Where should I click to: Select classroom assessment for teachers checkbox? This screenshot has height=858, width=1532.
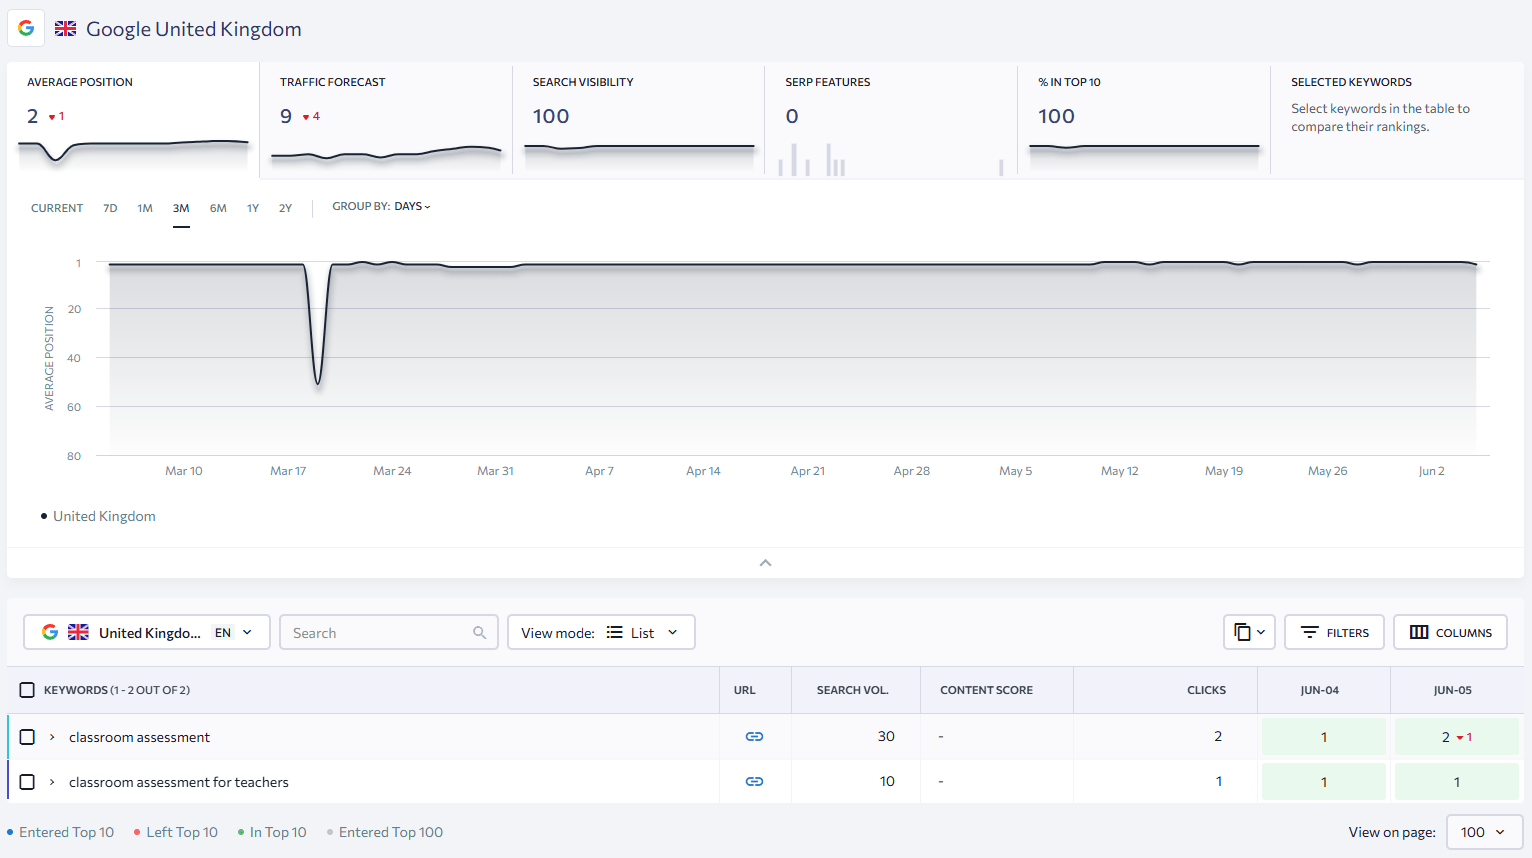(x=27, y=782)
